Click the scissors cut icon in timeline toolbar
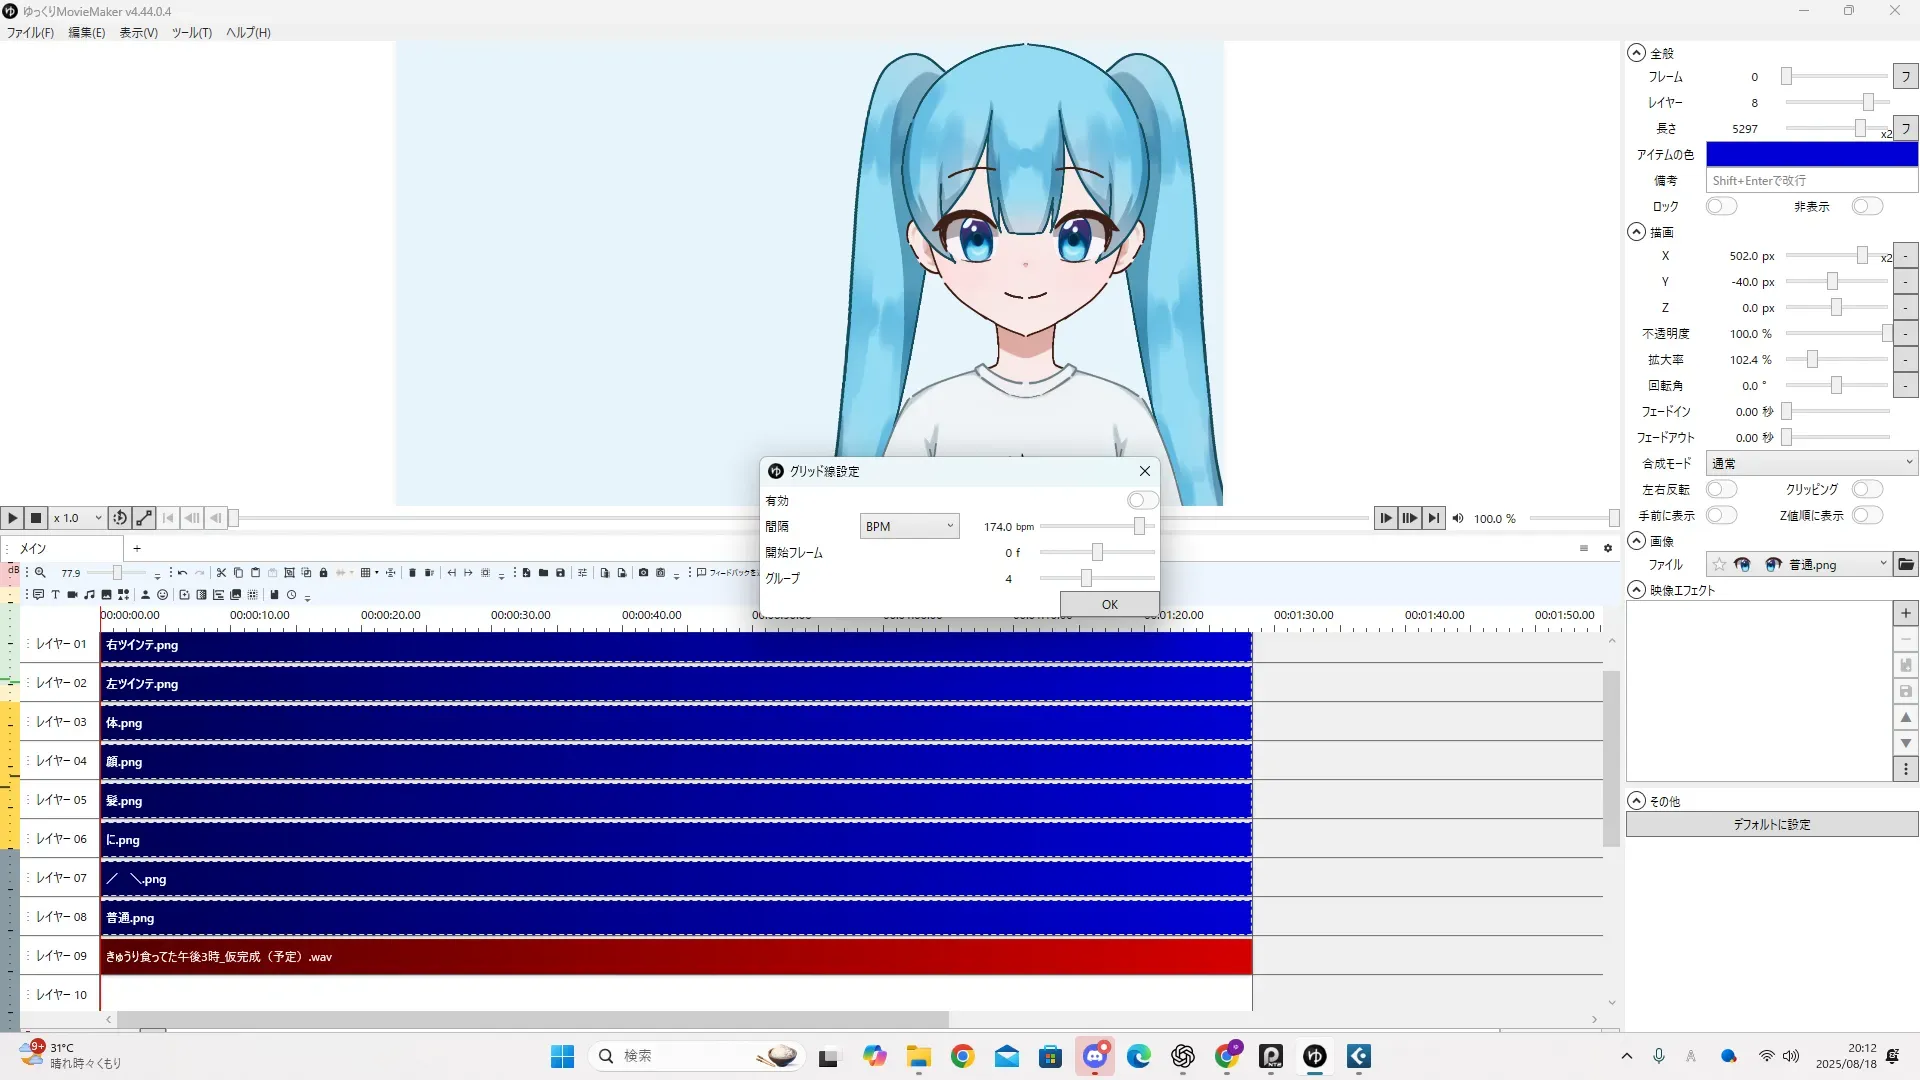The image size is (1920, 1080). (x=221, y=573)
